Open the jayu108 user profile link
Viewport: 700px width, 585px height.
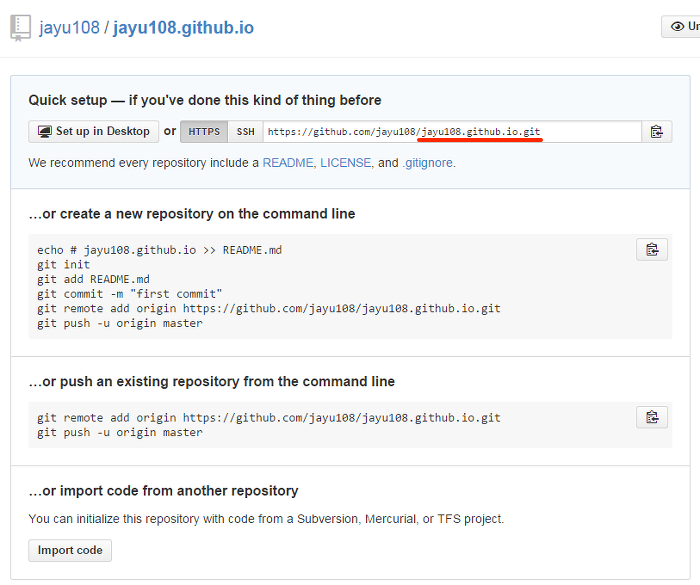tap(69, 28)
